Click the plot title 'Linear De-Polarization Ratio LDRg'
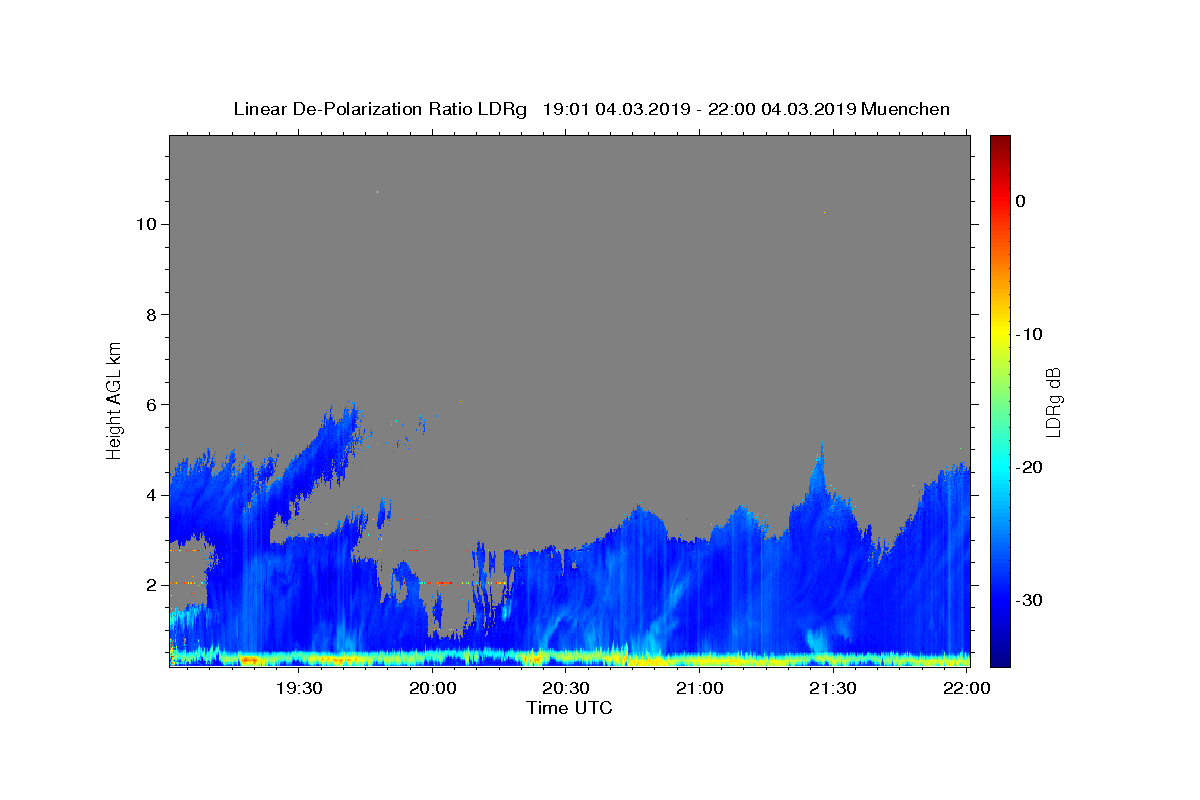Screen dimensions: 1200x800 point(380,109)
